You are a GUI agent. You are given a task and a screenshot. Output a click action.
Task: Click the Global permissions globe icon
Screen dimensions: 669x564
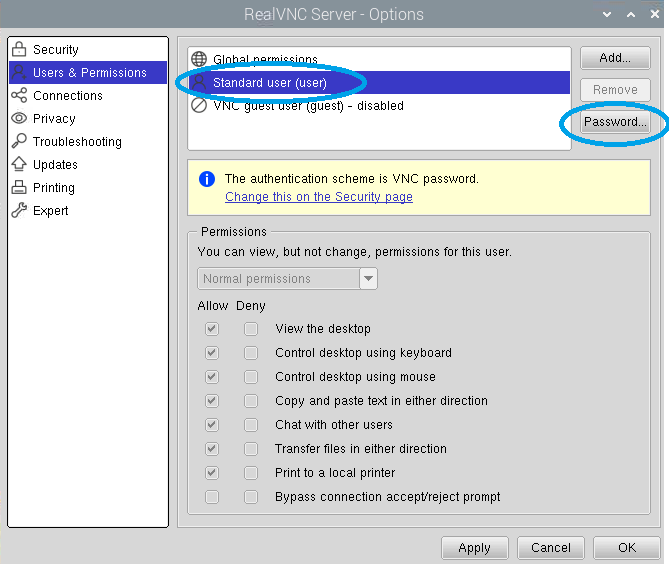(x=199, y=59)
